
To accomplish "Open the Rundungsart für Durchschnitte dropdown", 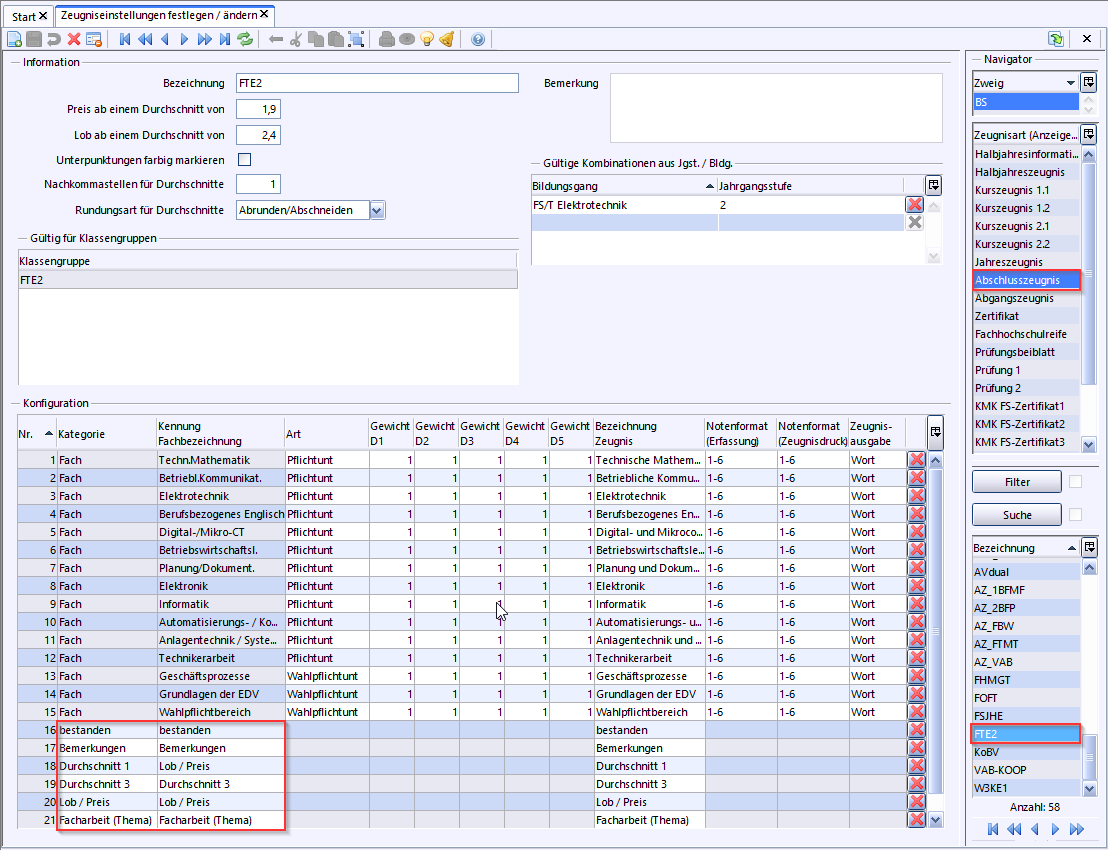I will tap(376, 210).
